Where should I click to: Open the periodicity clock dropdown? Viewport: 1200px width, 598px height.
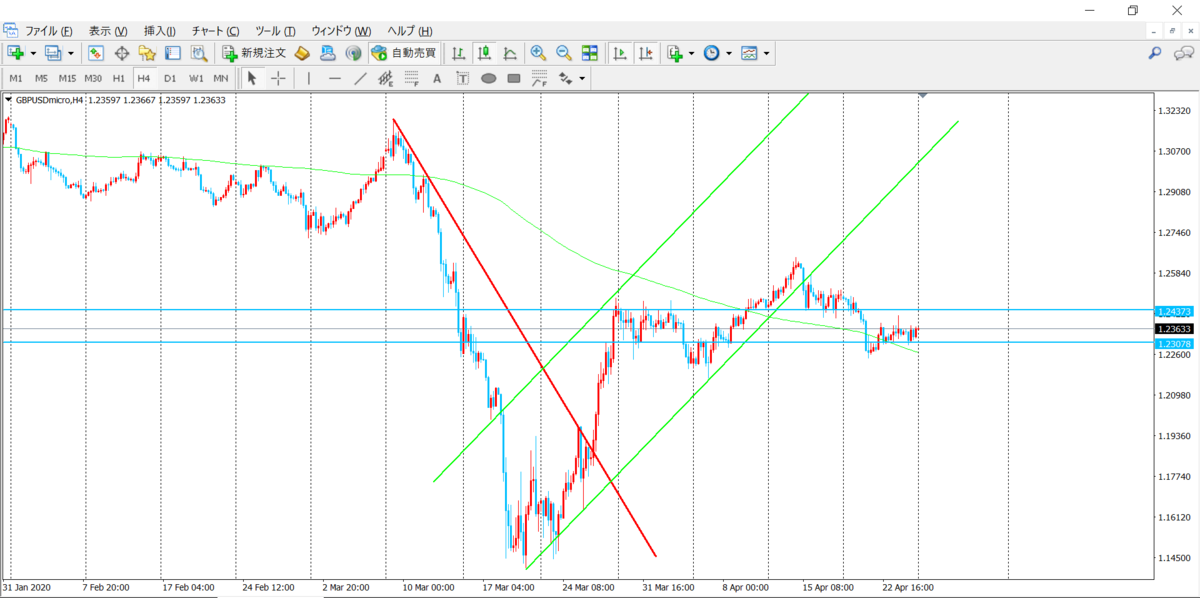coord(729,53)
